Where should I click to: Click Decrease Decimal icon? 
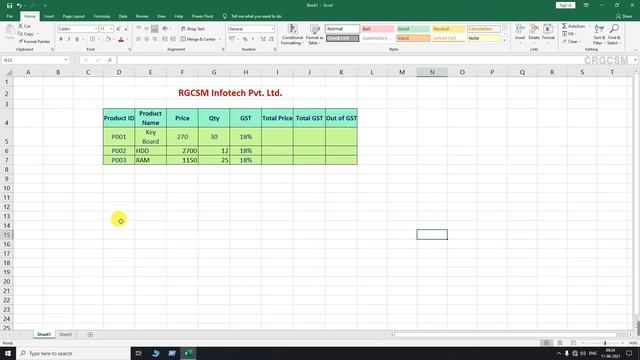271,39
